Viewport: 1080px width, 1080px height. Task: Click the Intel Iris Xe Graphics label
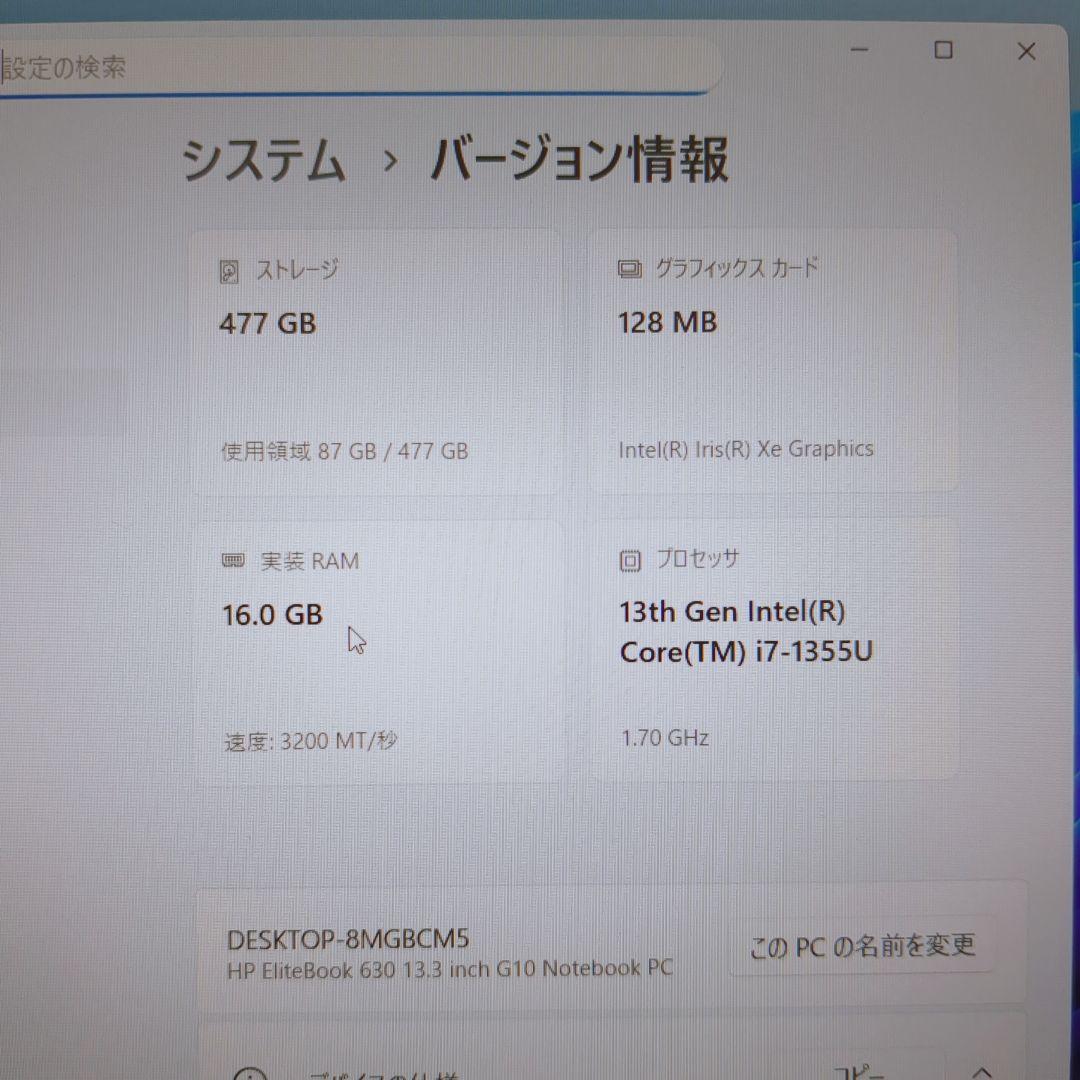[744, 449]
